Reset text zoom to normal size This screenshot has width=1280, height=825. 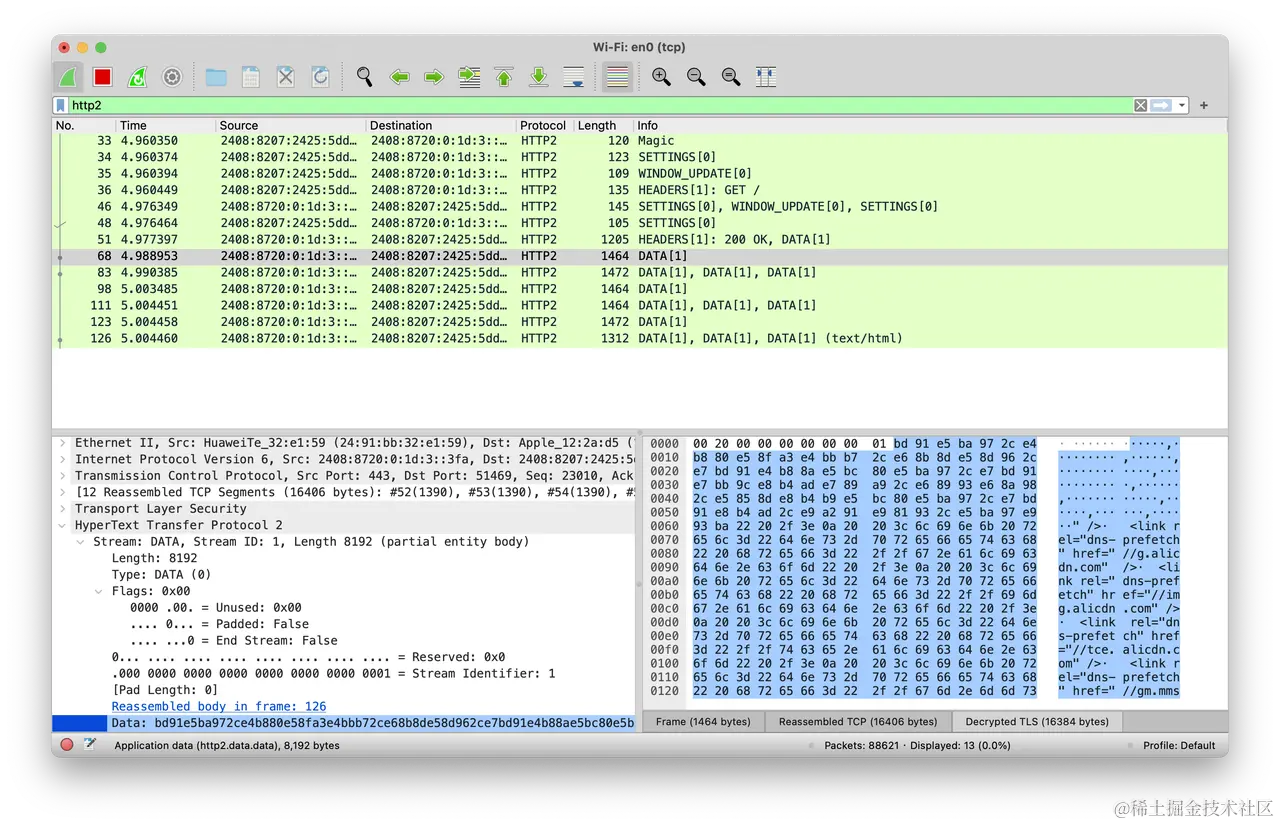(731, 77)
